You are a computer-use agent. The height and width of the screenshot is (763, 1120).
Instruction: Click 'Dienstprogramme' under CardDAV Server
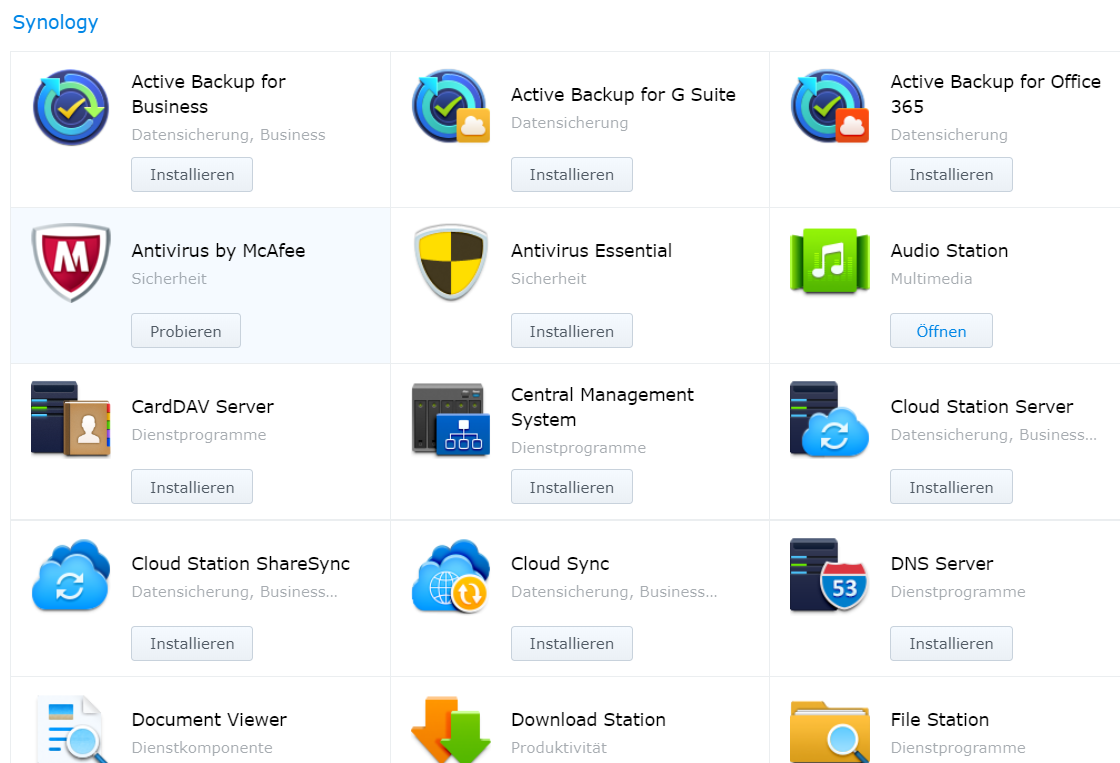199,434
